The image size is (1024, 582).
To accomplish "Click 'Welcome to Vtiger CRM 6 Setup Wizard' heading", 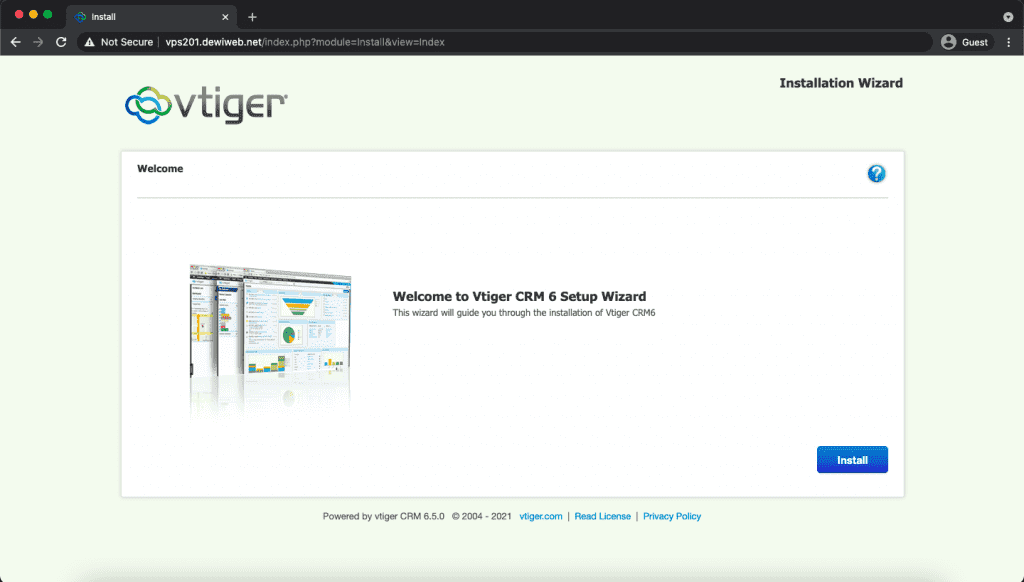I will (x=519, y=296).
